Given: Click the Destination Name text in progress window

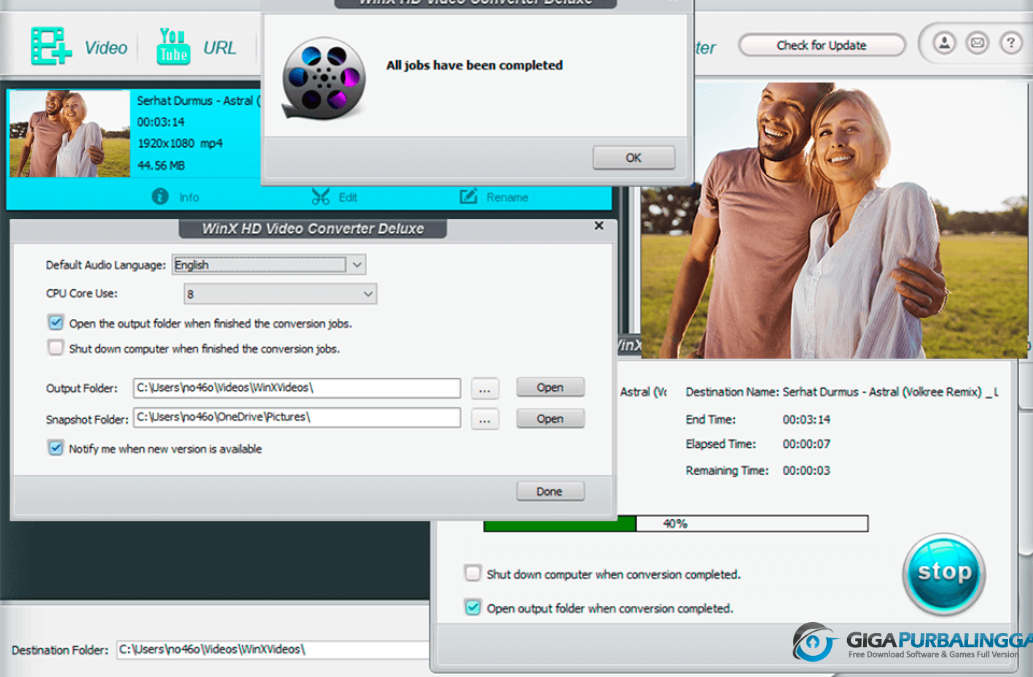Looking at the screenshot, I should click(842, 392).
